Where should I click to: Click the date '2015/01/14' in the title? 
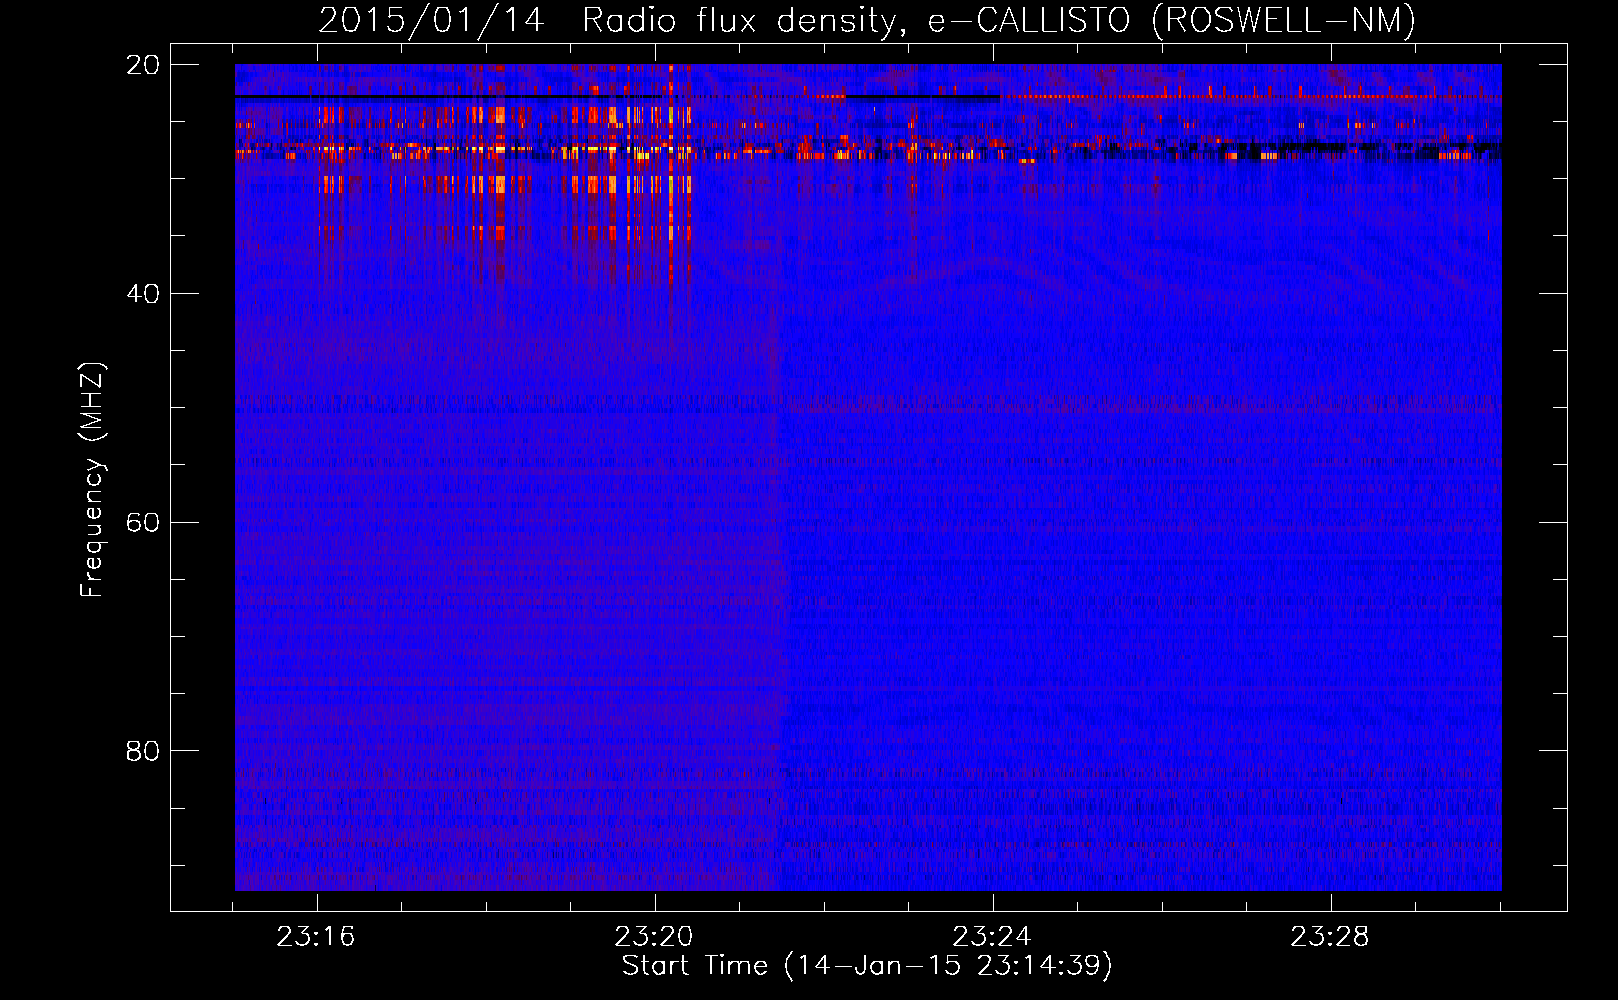431,20
